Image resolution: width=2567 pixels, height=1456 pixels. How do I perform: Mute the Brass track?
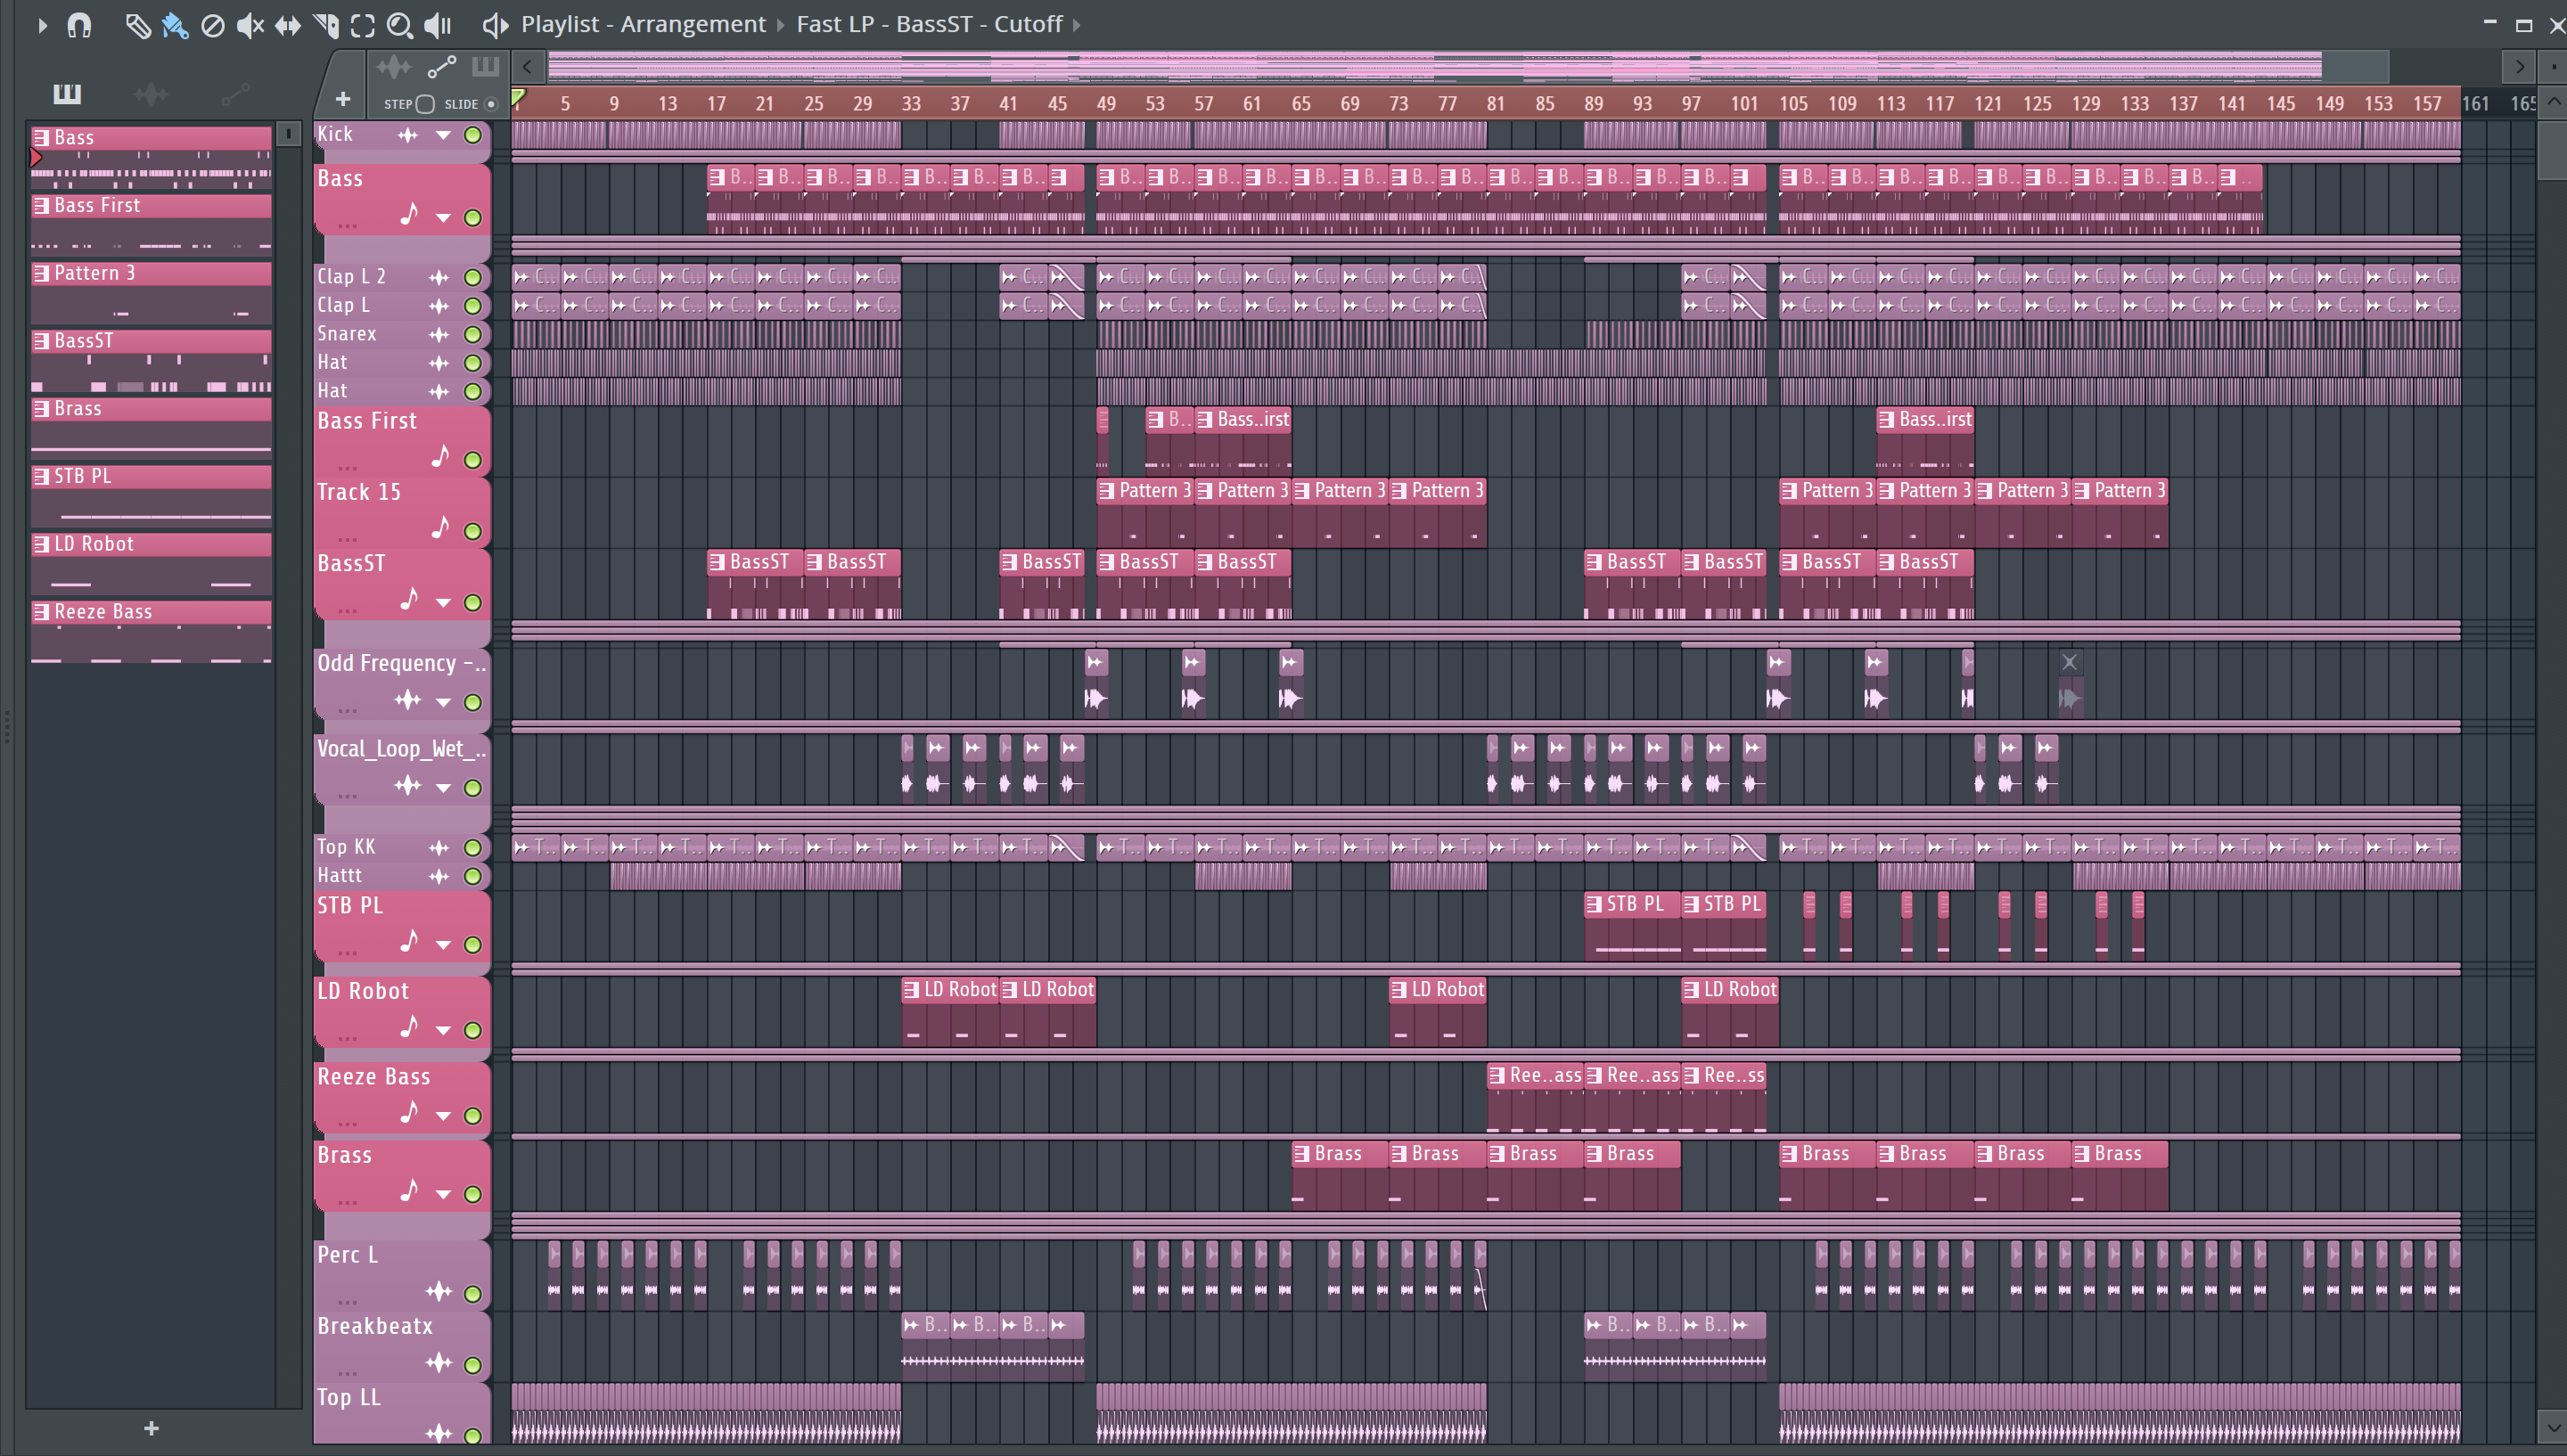(x=473, y=1195)
